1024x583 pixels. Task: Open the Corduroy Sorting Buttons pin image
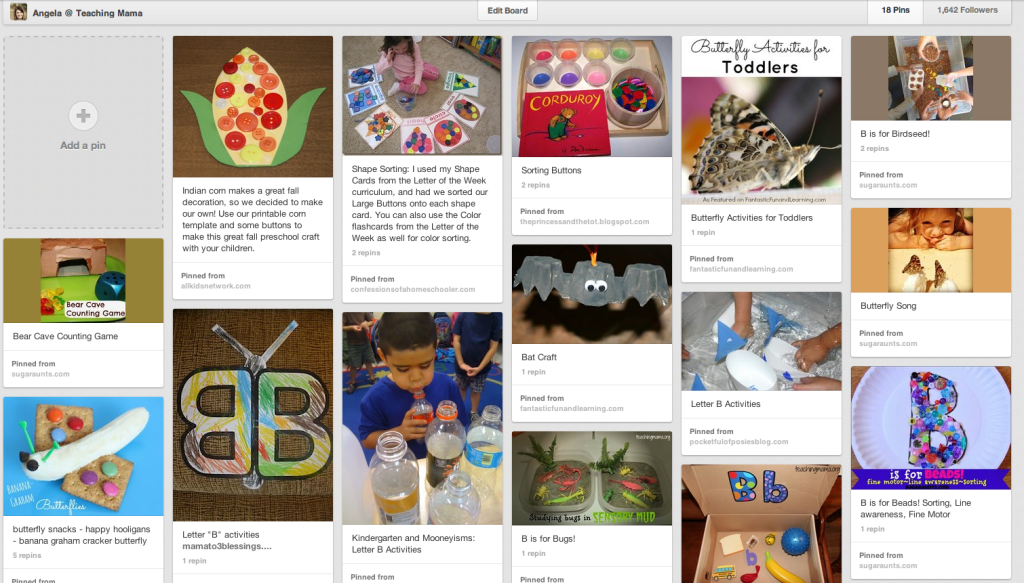[x=592, y=96]
